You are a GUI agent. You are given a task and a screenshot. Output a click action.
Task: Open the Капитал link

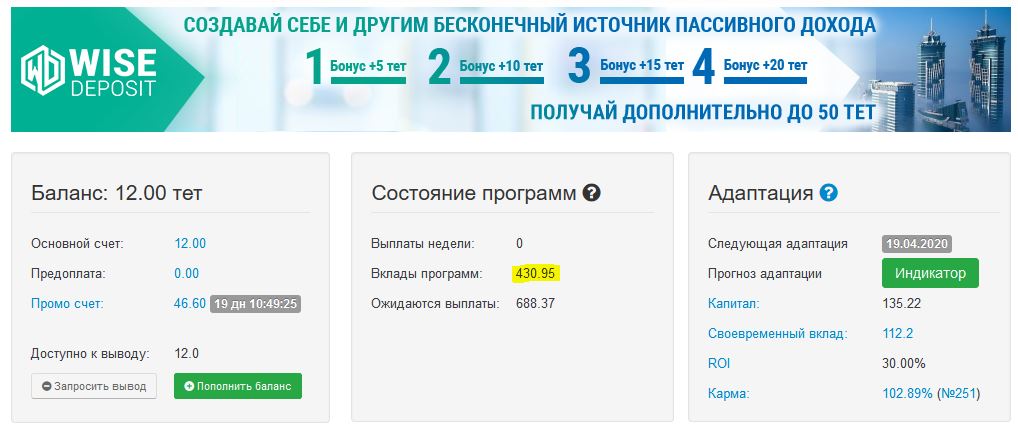pos(734,303)
